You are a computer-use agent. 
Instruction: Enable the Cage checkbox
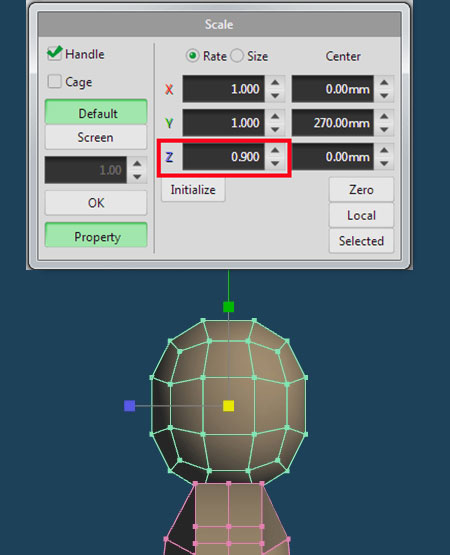55,81
